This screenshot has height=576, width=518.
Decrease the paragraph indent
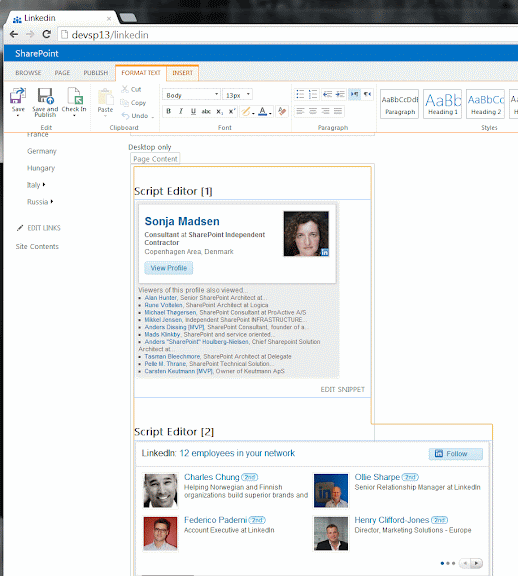click(x=327, y=94)
